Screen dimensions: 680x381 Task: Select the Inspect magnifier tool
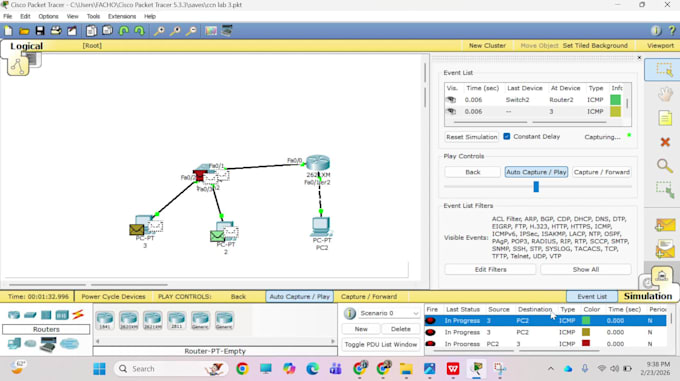tap(664, 166)
